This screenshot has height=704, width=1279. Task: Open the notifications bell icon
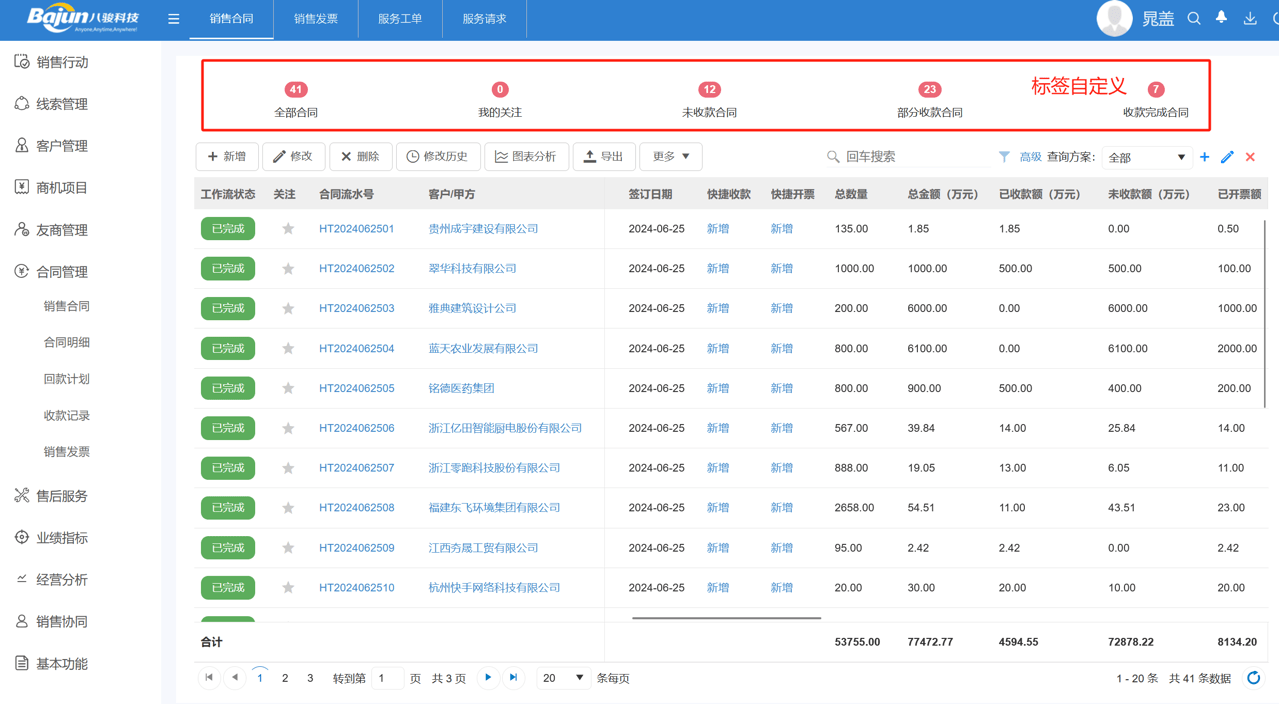tap(1221, 18)
